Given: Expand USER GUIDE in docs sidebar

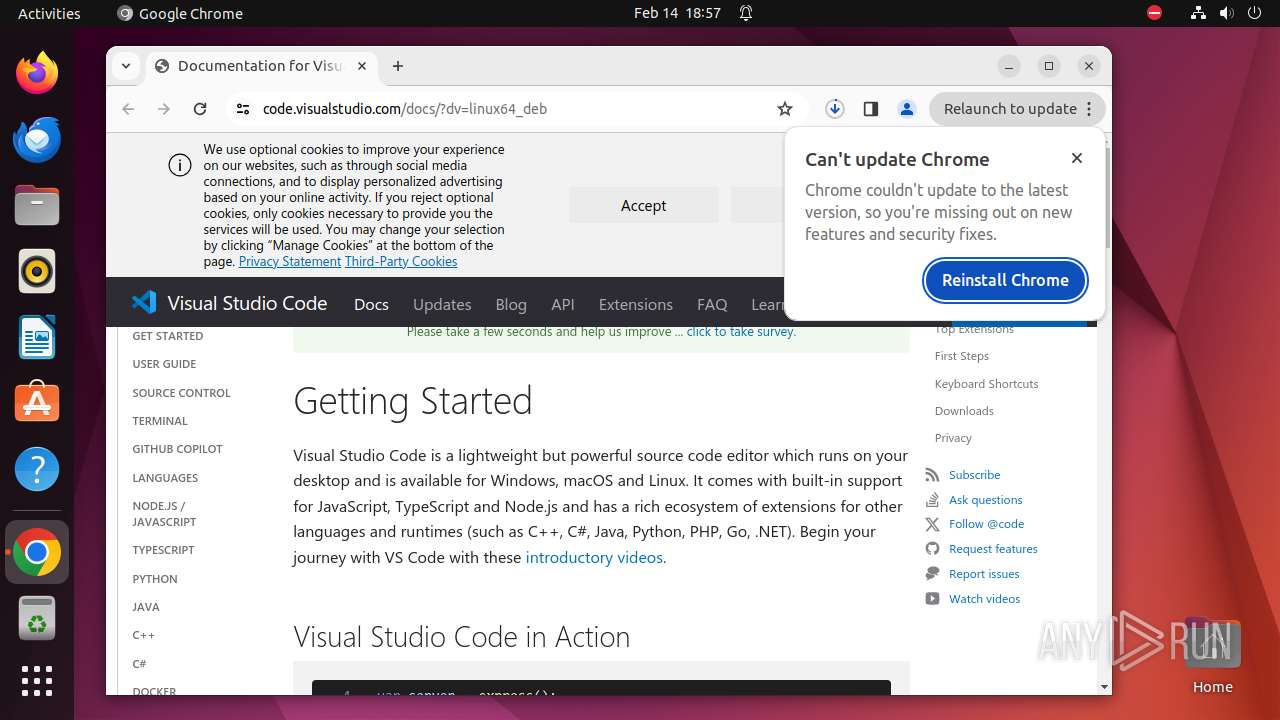Looking at the screenshot, I should click(164, 364).
